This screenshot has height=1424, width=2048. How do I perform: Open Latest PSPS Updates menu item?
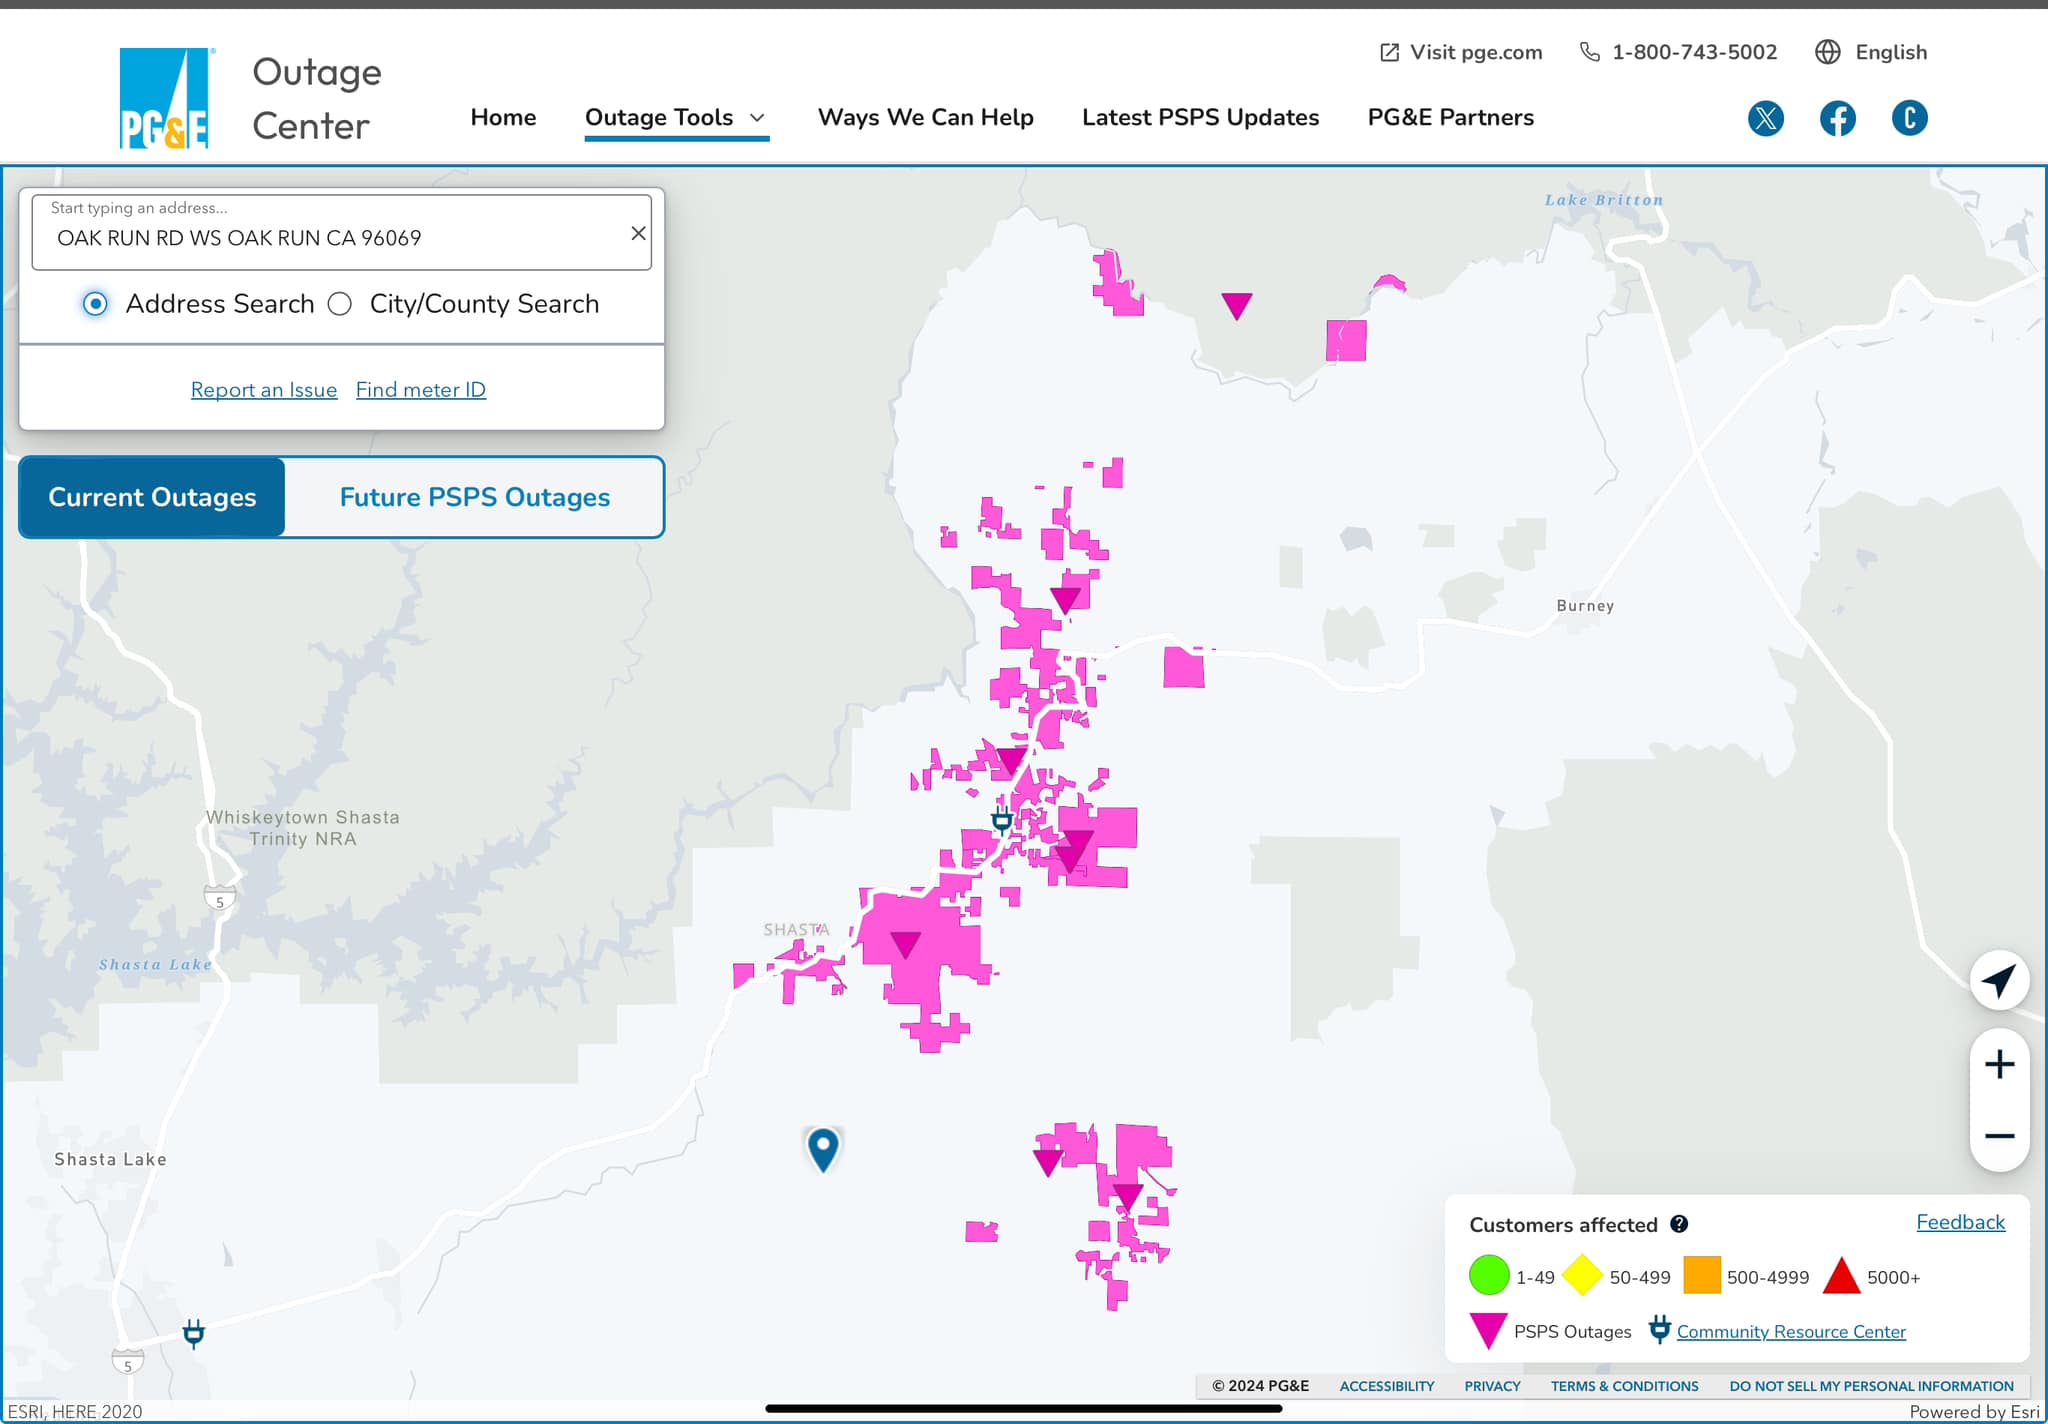1200,117
